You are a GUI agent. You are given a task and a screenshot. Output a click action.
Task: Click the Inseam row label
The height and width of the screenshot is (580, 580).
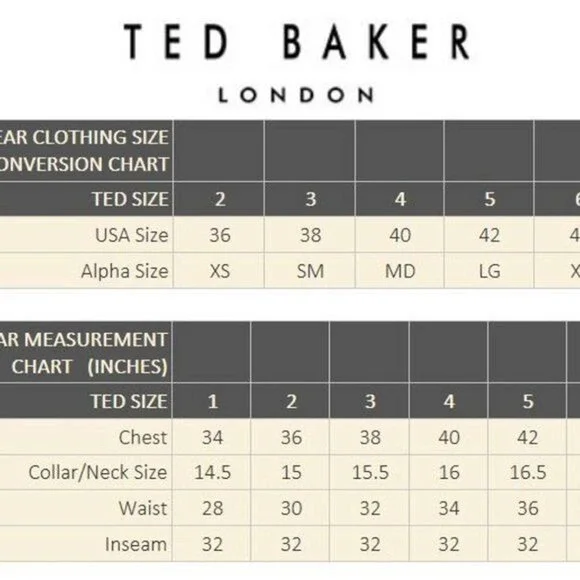coord(136,544)
